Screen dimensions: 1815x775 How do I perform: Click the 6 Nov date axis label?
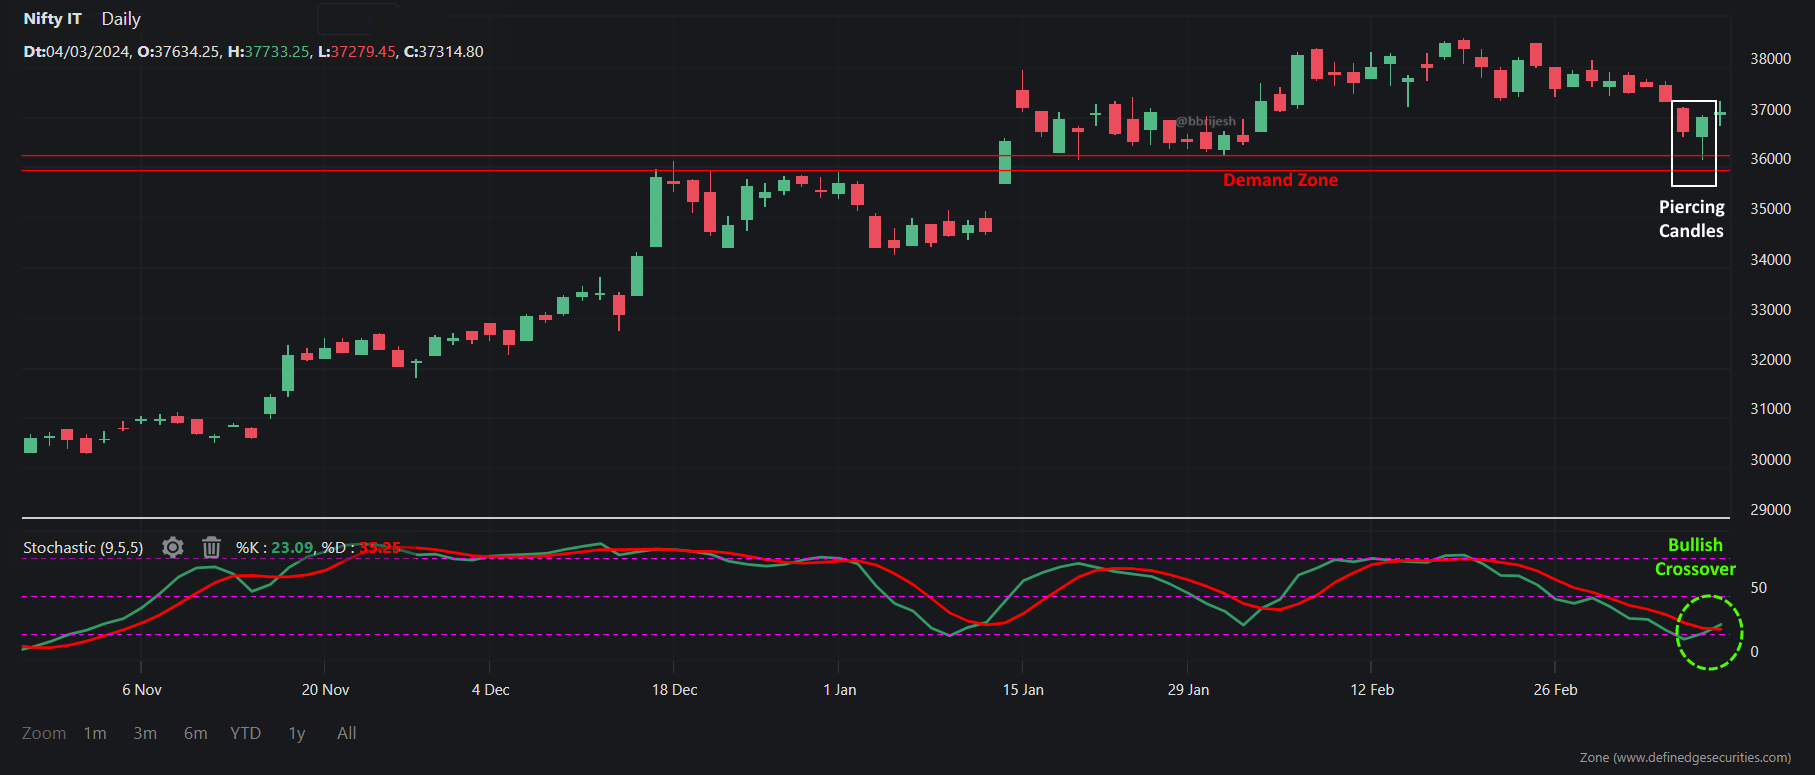142,690
